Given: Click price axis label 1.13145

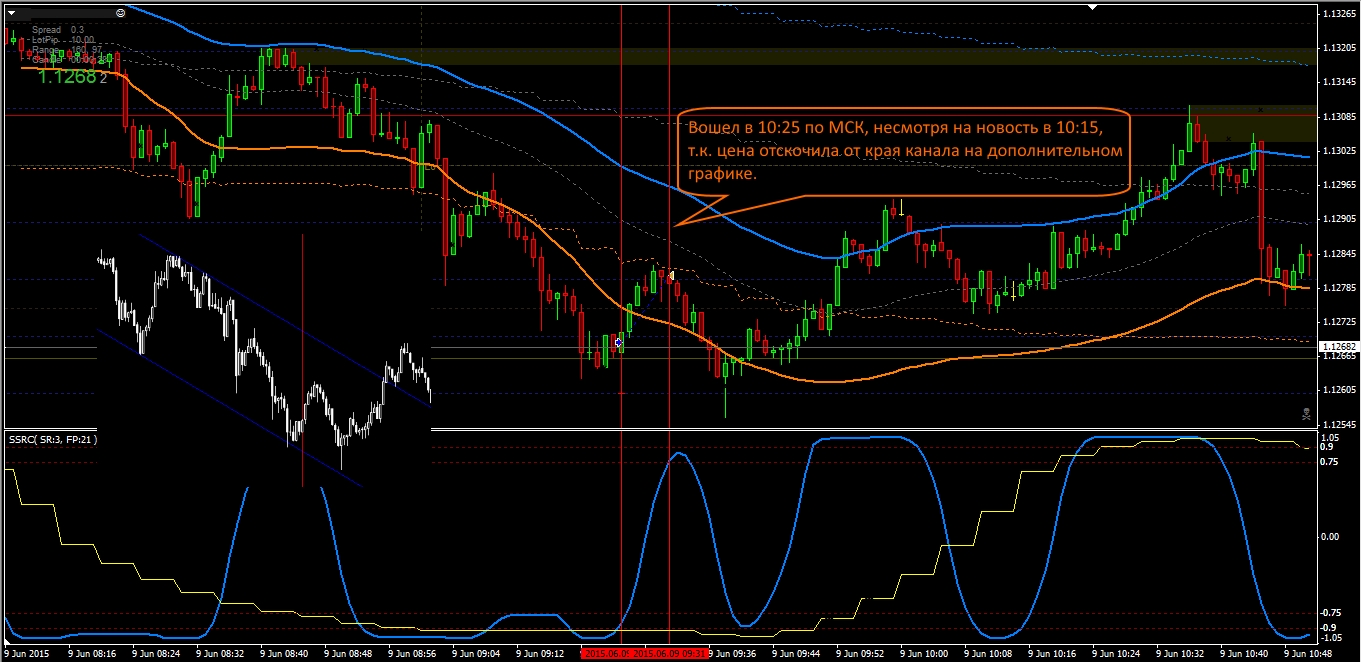Looking at the screenshot, I should click(x=1338, y=82).
